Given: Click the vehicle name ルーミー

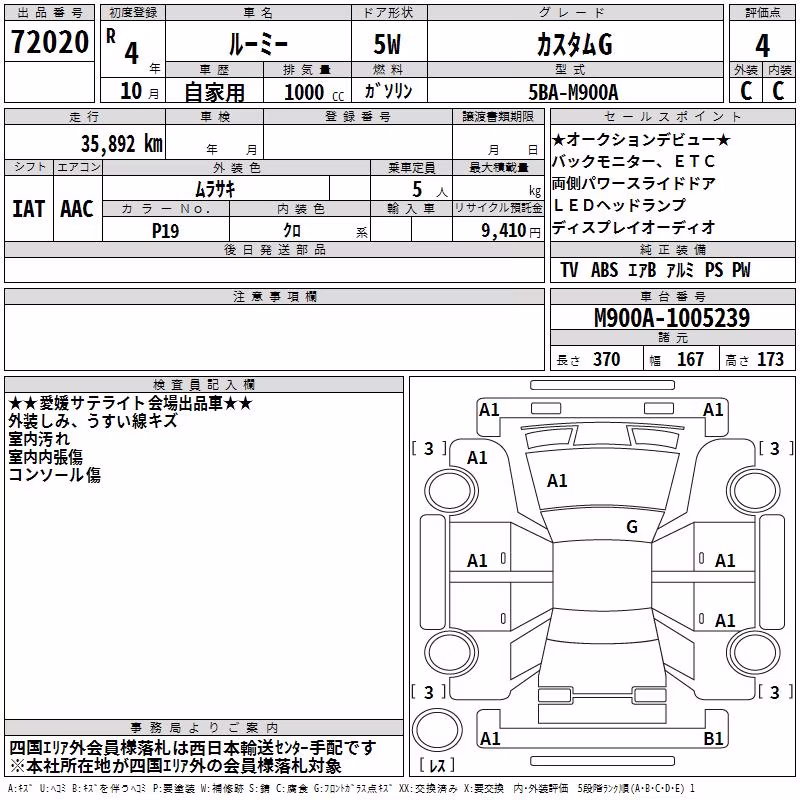Looking at the screenshot, I should [x=258, y=45].
